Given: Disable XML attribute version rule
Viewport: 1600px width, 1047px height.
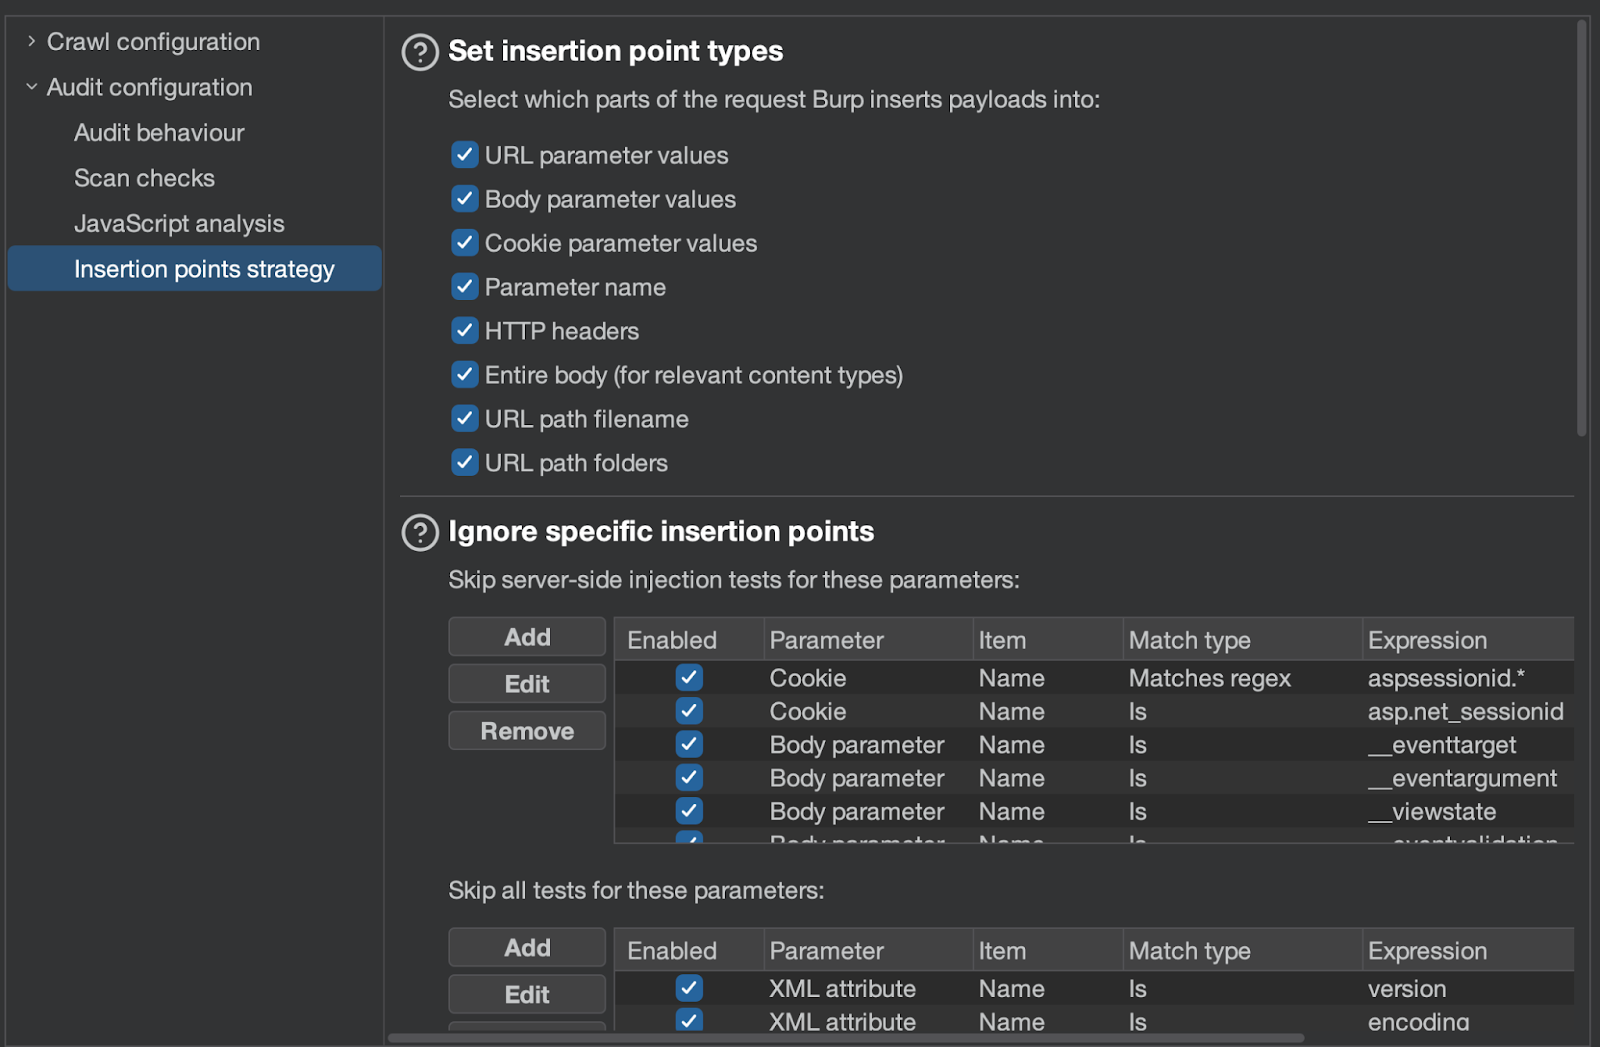Looking at the screenshot, I should click(689, 989).
